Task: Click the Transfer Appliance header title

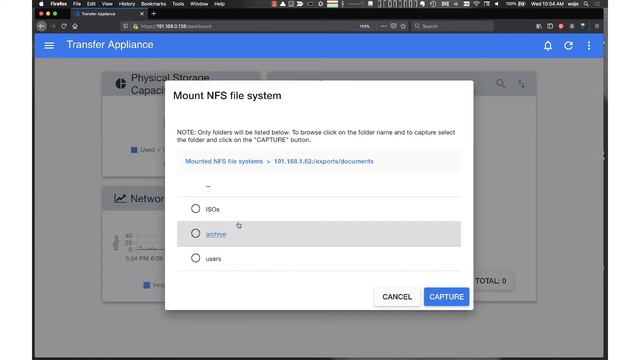Action: (110, 44)
